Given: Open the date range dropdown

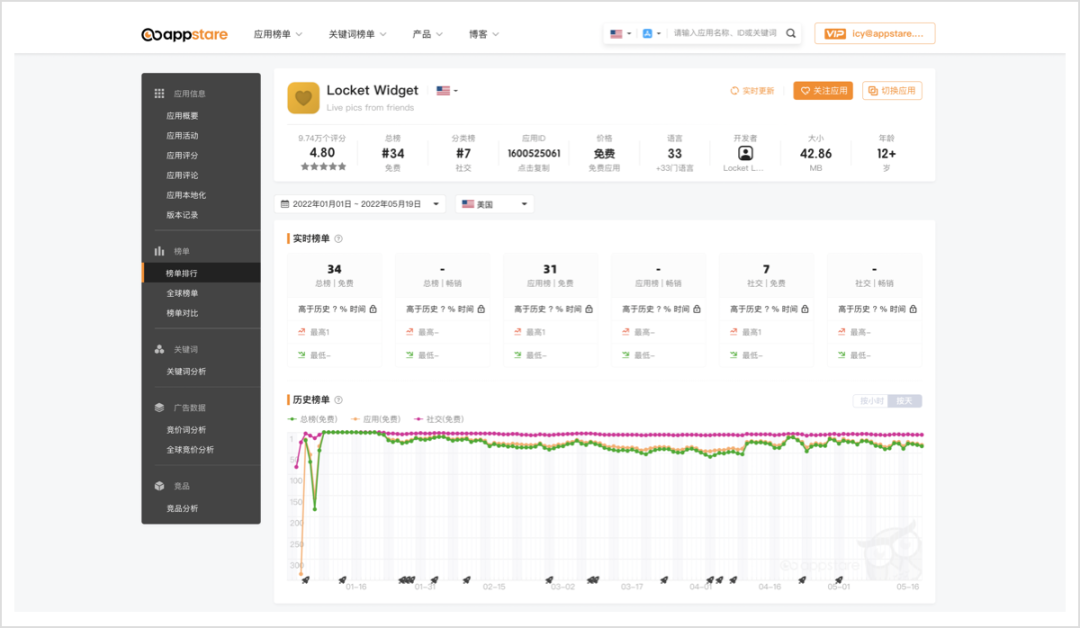Looking at the screenshot, I should pyautogui.click(x=360, y=204).
